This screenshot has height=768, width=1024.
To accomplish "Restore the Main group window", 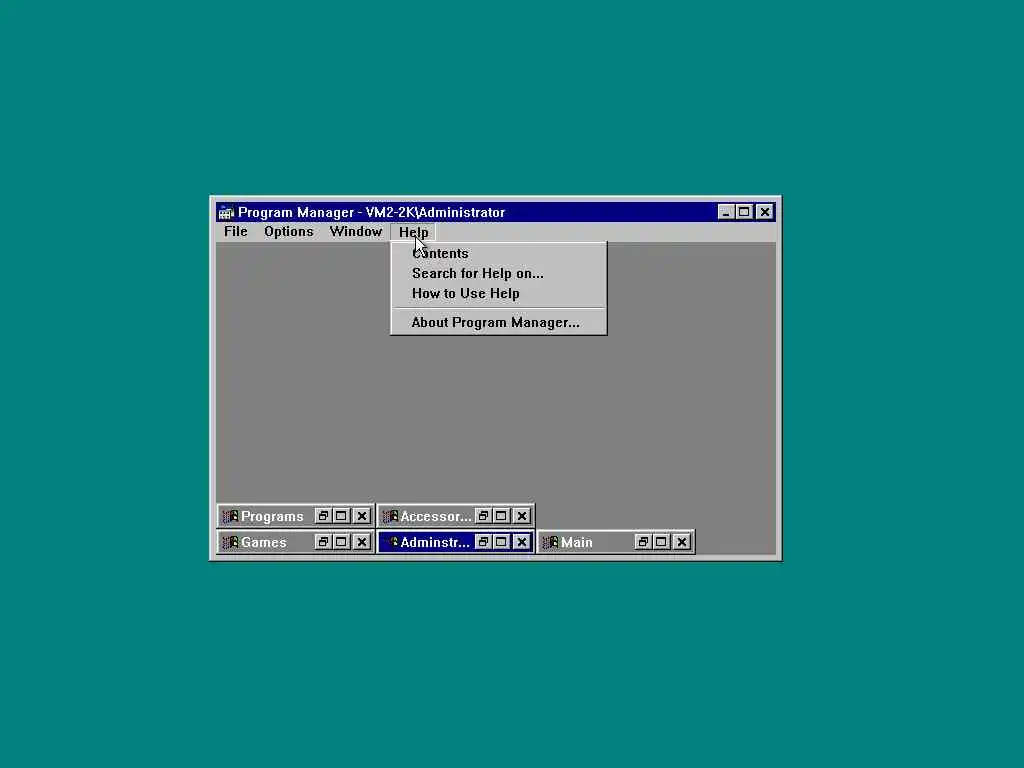I will pos(643,542).
